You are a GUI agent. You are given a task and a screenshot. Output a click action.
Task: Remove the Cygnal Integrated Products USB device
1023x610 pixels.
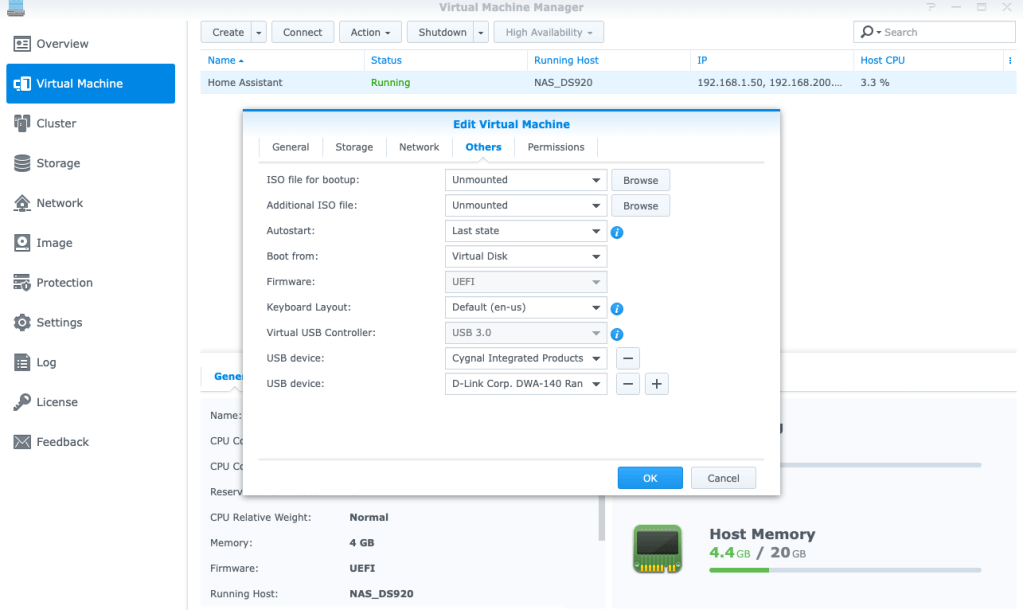pos(627,358)
